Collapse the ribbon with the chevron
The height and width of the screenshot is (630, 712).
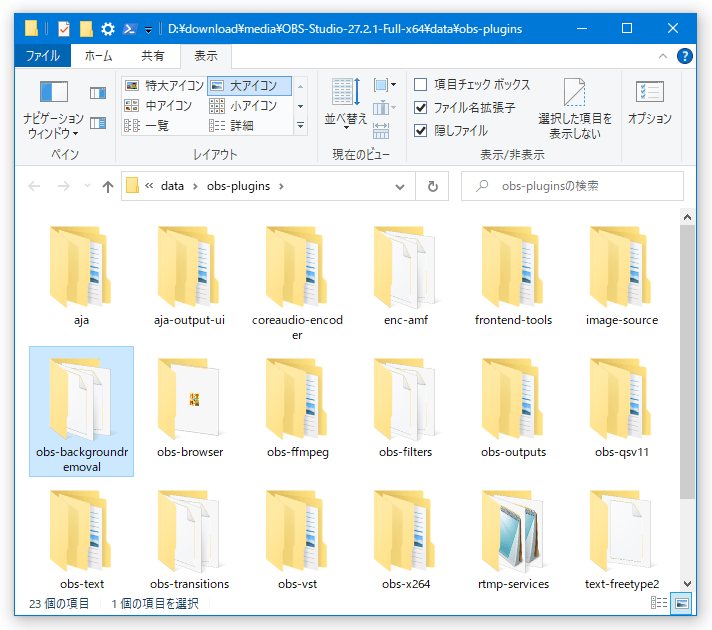tap(663, 56)
